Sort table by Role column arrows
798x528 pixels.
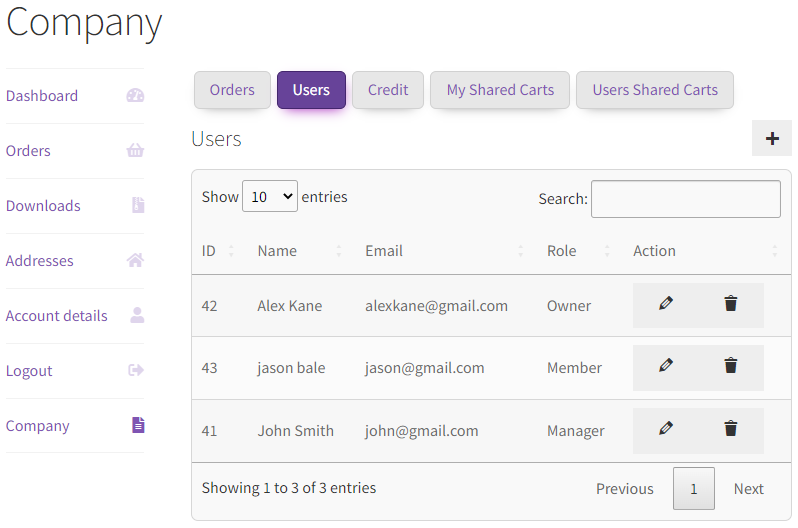tap(607, 251)
